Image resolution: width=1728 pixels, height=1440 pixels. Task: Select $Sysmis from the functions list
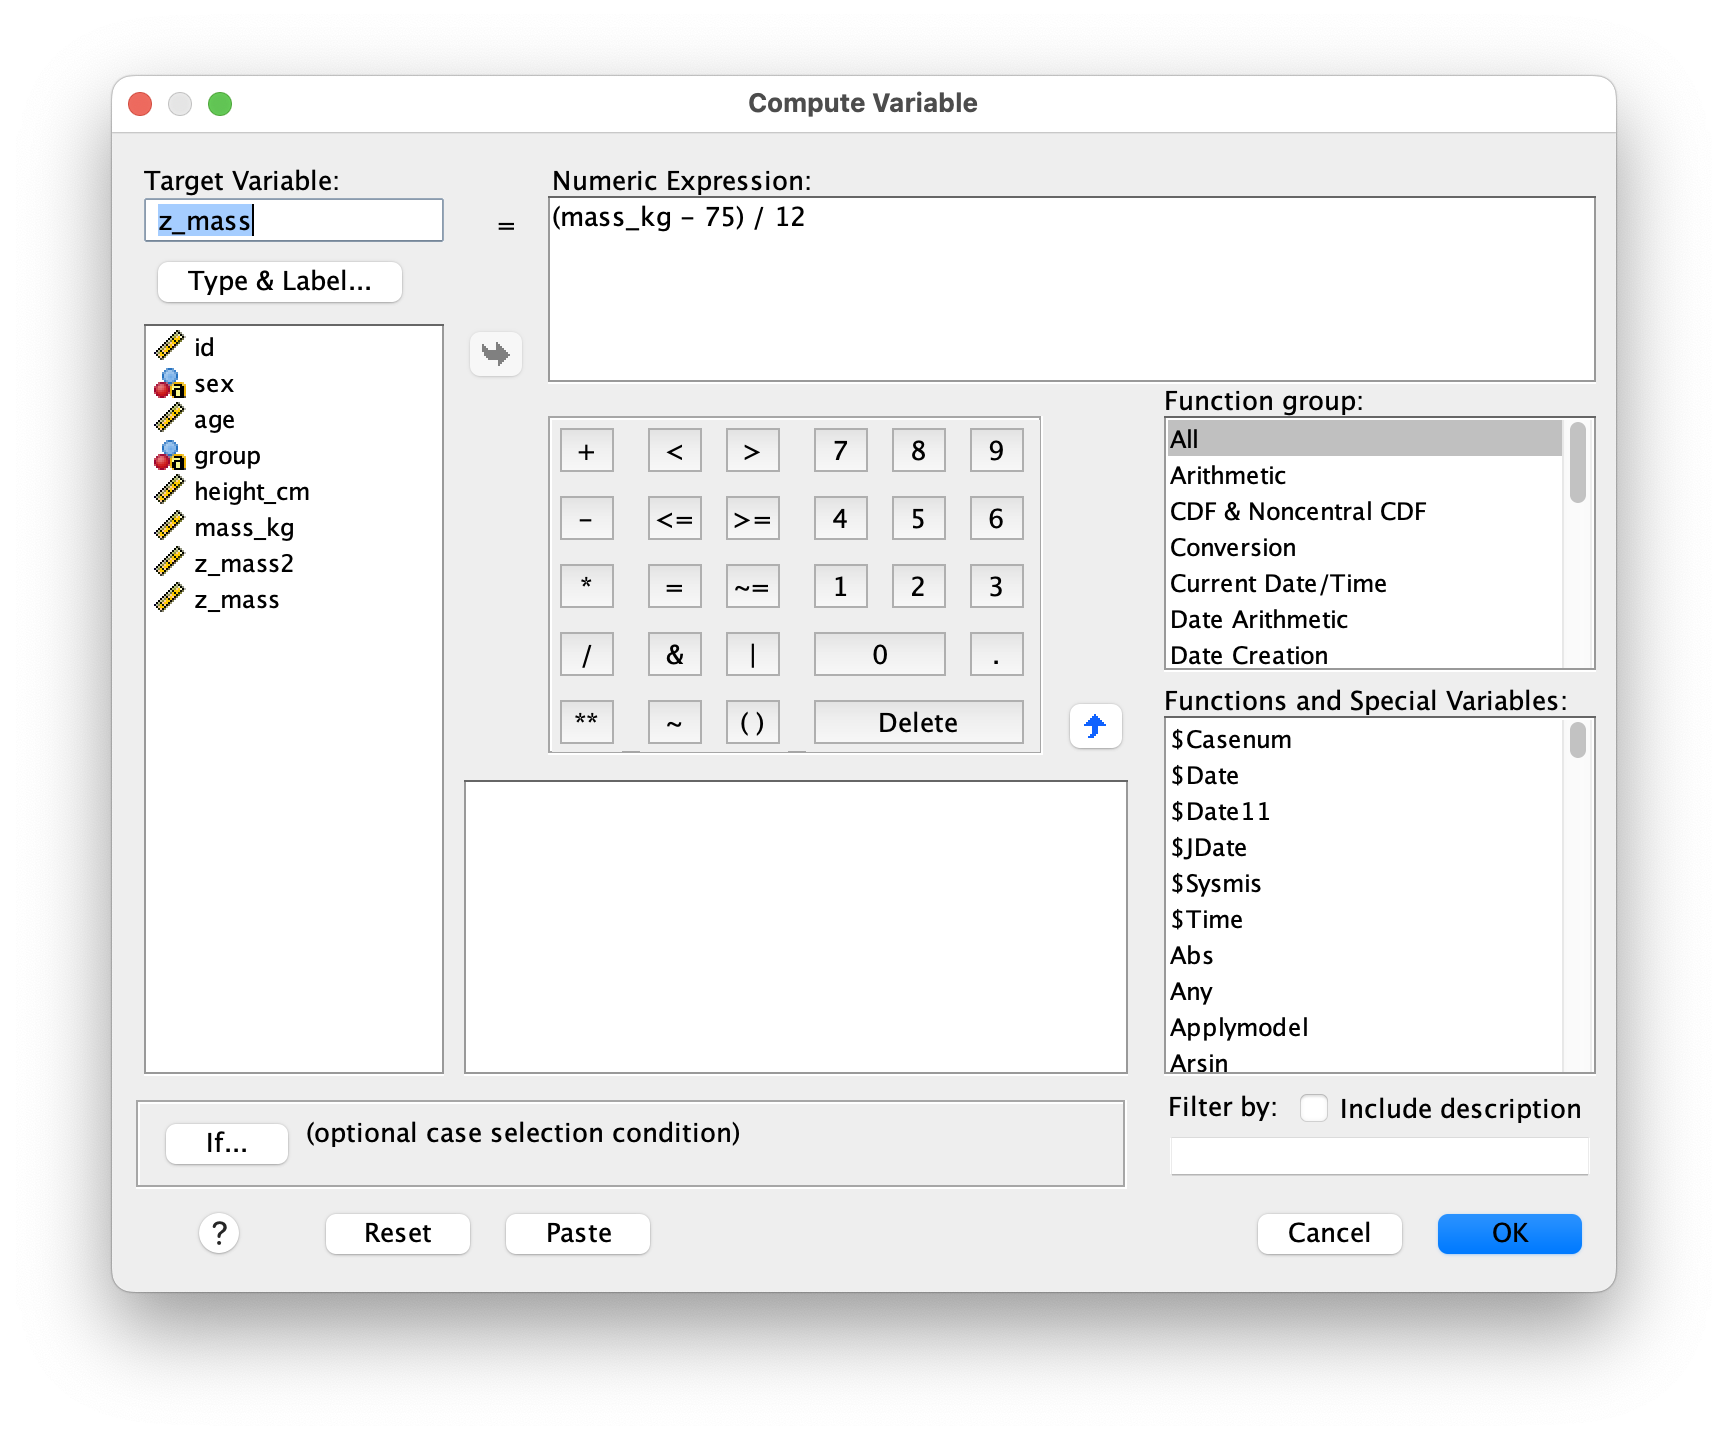pyautogui.click(x=1216, y=884)
